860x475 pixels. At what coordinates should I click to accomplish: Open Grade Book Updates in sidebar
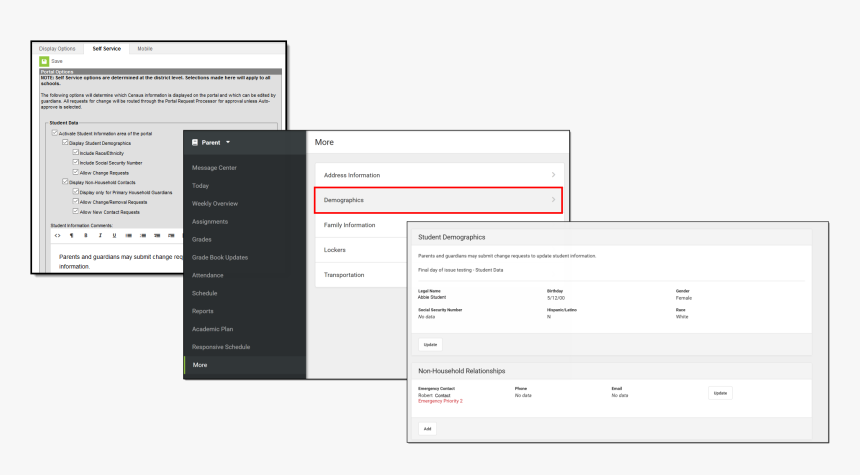coord(220,257)
